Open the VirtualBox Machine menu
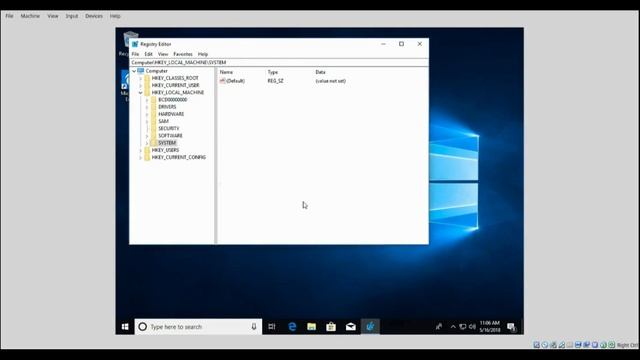640x360 pixels. pyautogui.click(x=30, y=16)
